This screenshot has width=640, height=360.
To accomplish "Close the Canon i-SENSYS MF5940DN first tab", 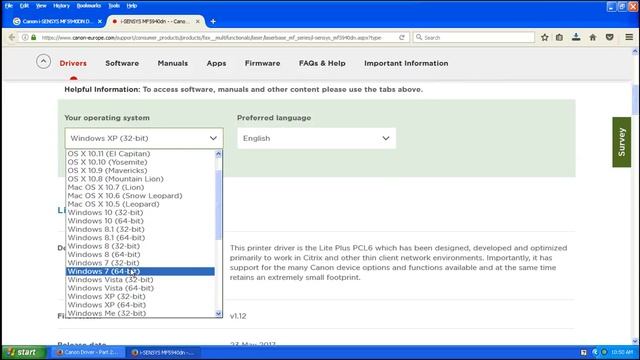I will coord(100,21).
